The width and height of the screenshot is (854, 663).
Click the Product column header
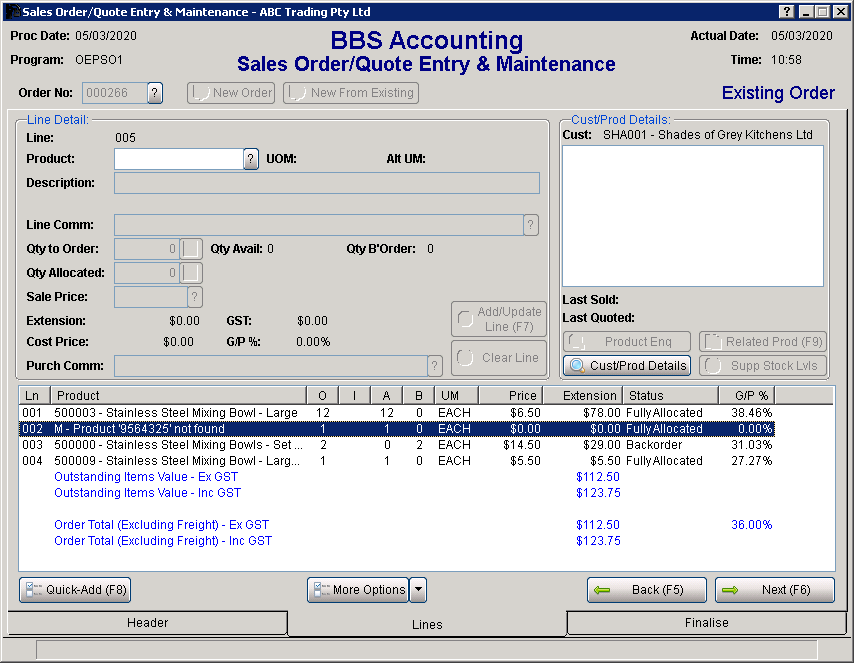177,396
